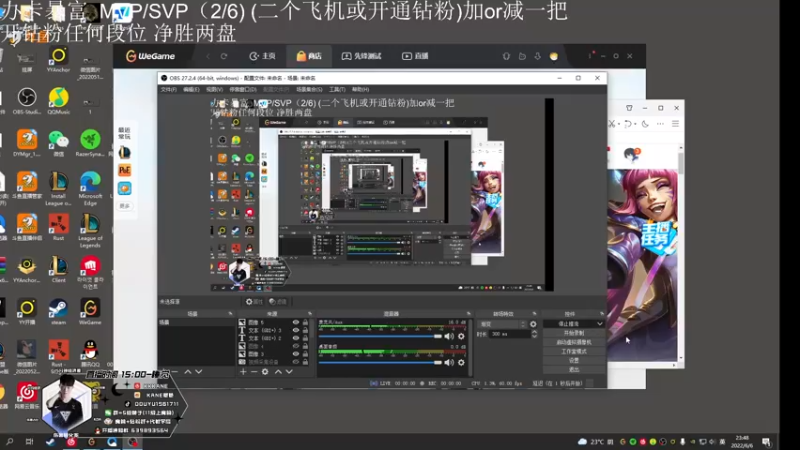Pop out the 混音器 dock panel
This screenshot has height=450, width=800.
(x=468, y=314)
